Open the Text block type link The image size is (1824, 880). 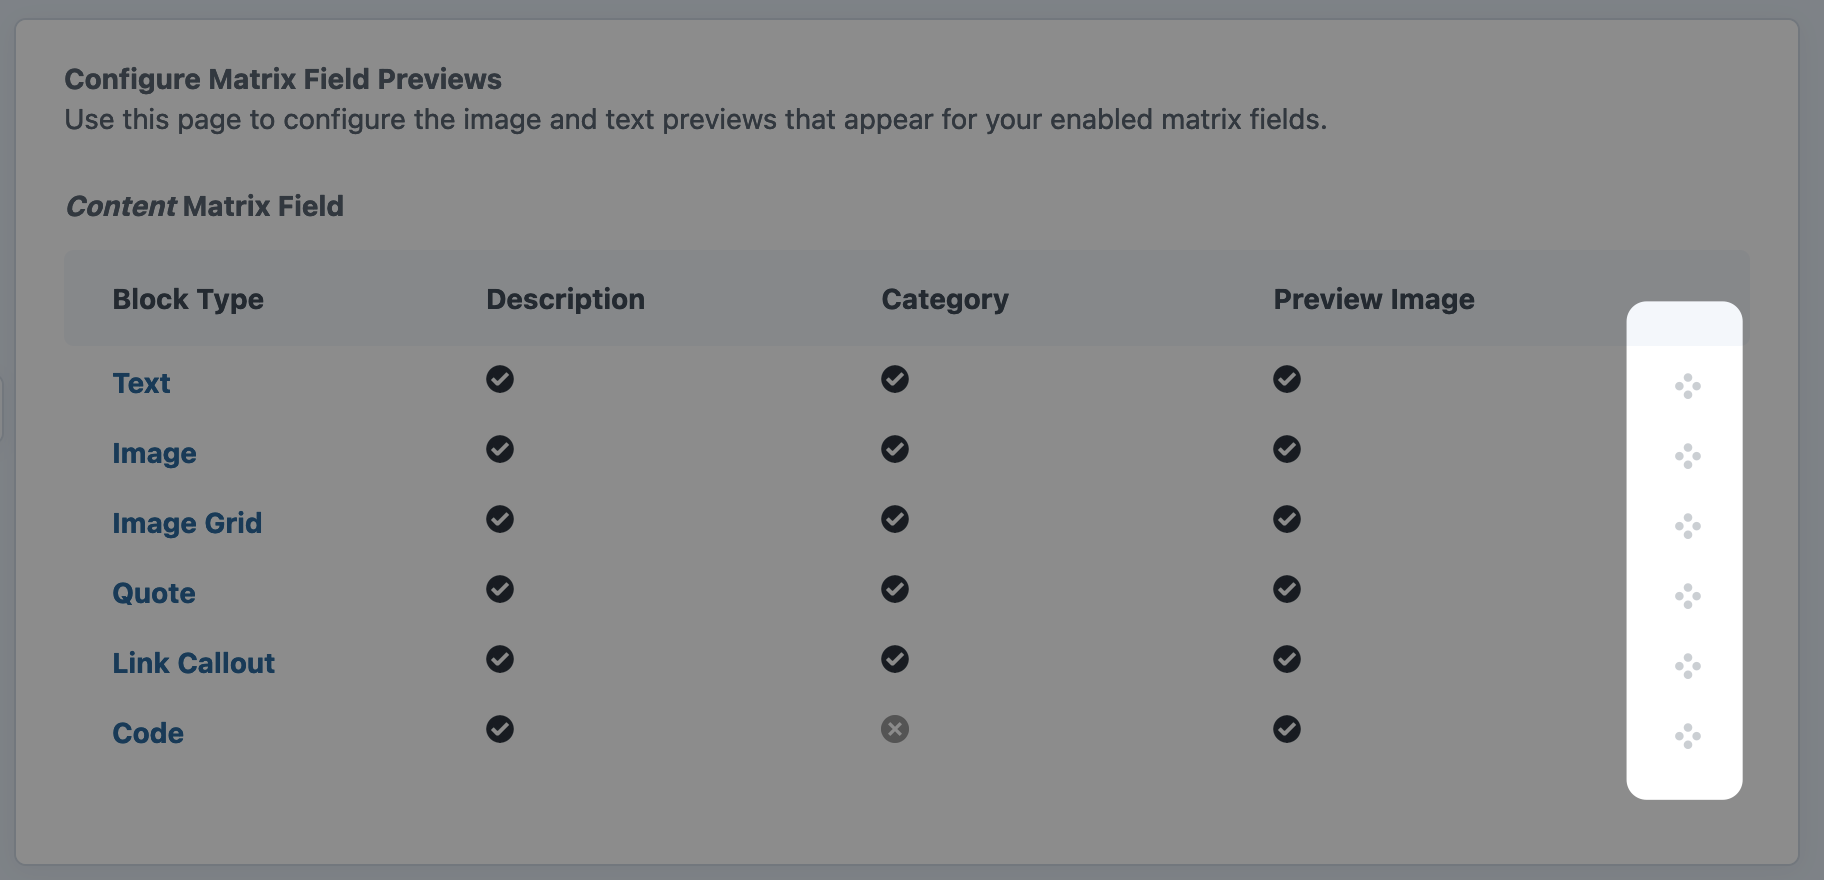pyautogui.click(x=141, y=383)
